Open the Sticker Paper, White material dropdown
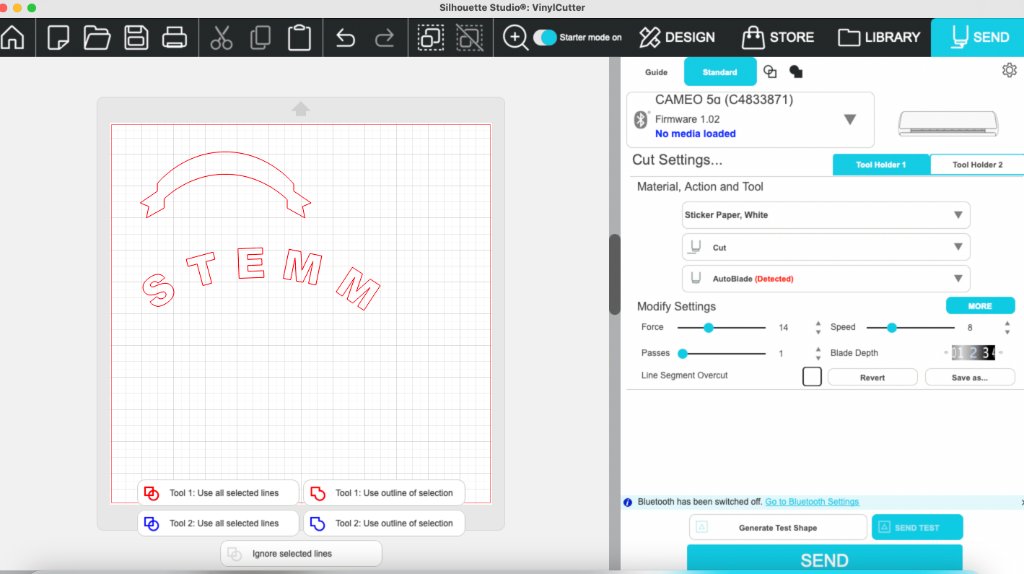The width and height of the screenshot is (1024, 574). [825, 215]
